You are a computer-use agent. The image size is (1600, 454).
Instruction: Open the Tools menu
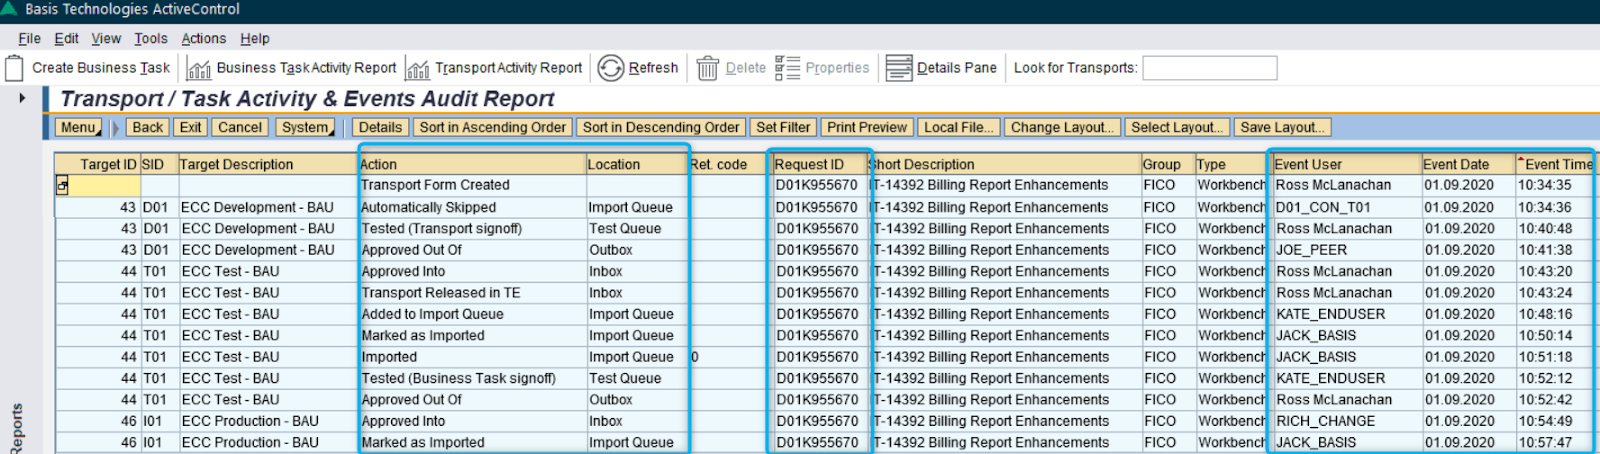151,38
